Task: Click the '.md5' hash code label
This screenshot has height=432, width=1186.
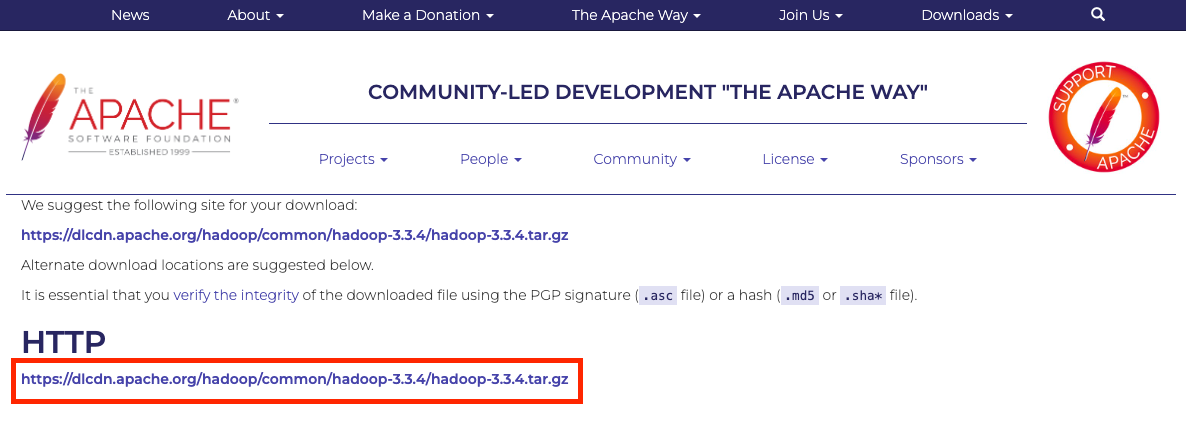Action: click(x=799, y=296)
